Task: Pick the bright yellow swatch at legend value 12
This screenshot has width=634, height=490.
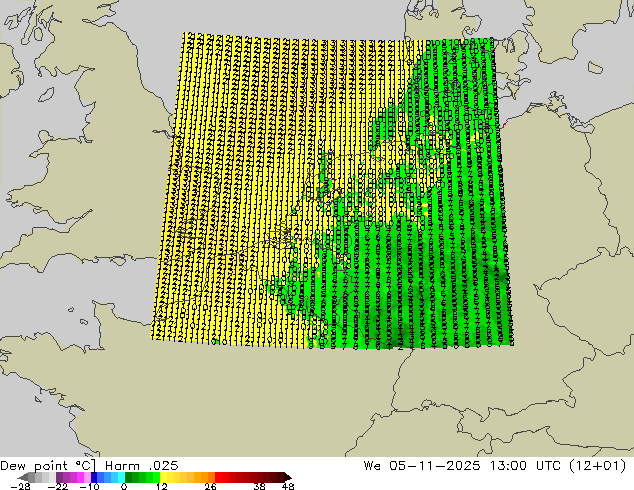Action: [x=163, y=477]
